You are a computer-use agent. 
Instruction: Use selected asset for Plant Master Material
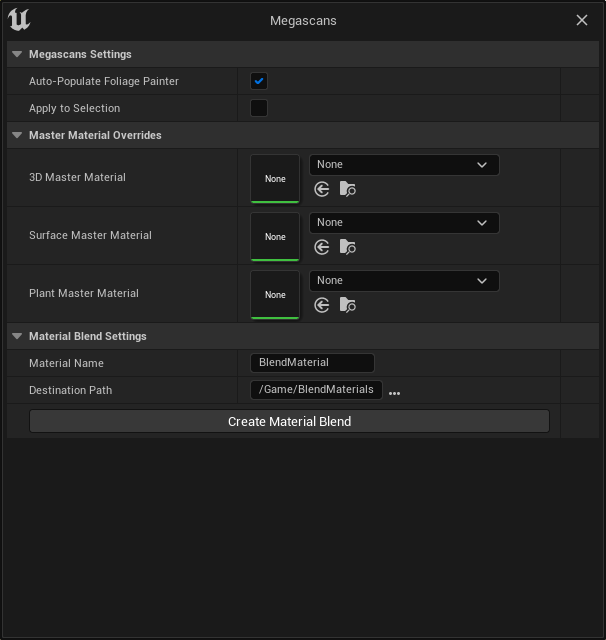[322, 305]
